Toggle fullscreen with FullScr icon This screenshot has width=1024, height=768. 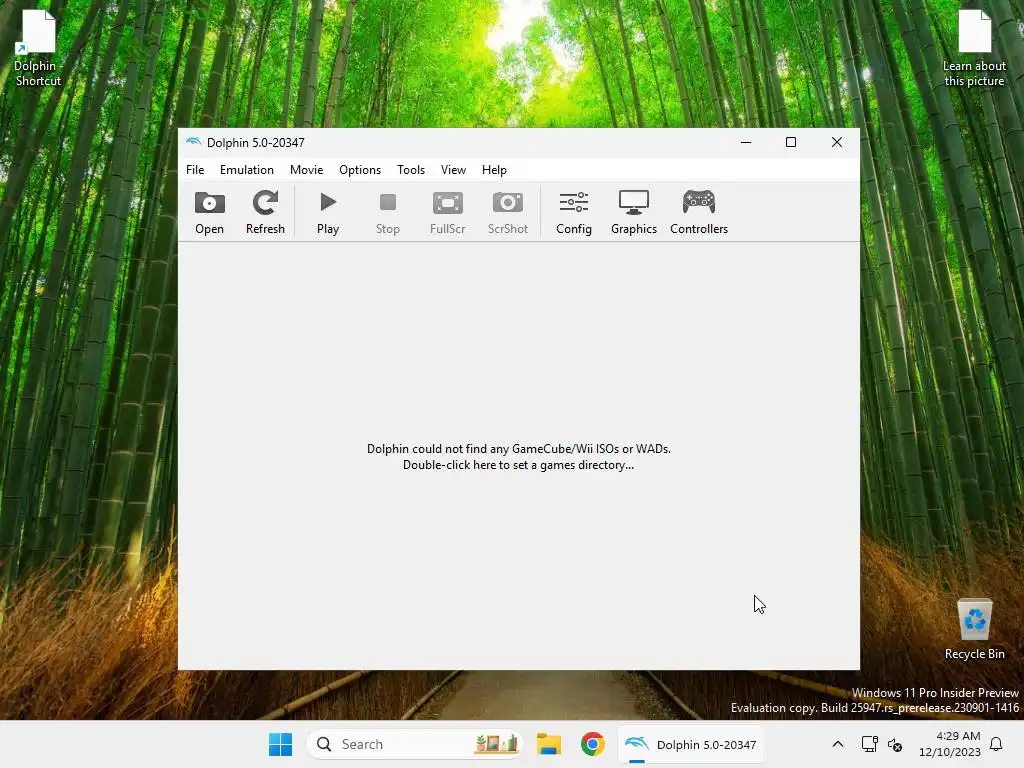pos(448,212)
